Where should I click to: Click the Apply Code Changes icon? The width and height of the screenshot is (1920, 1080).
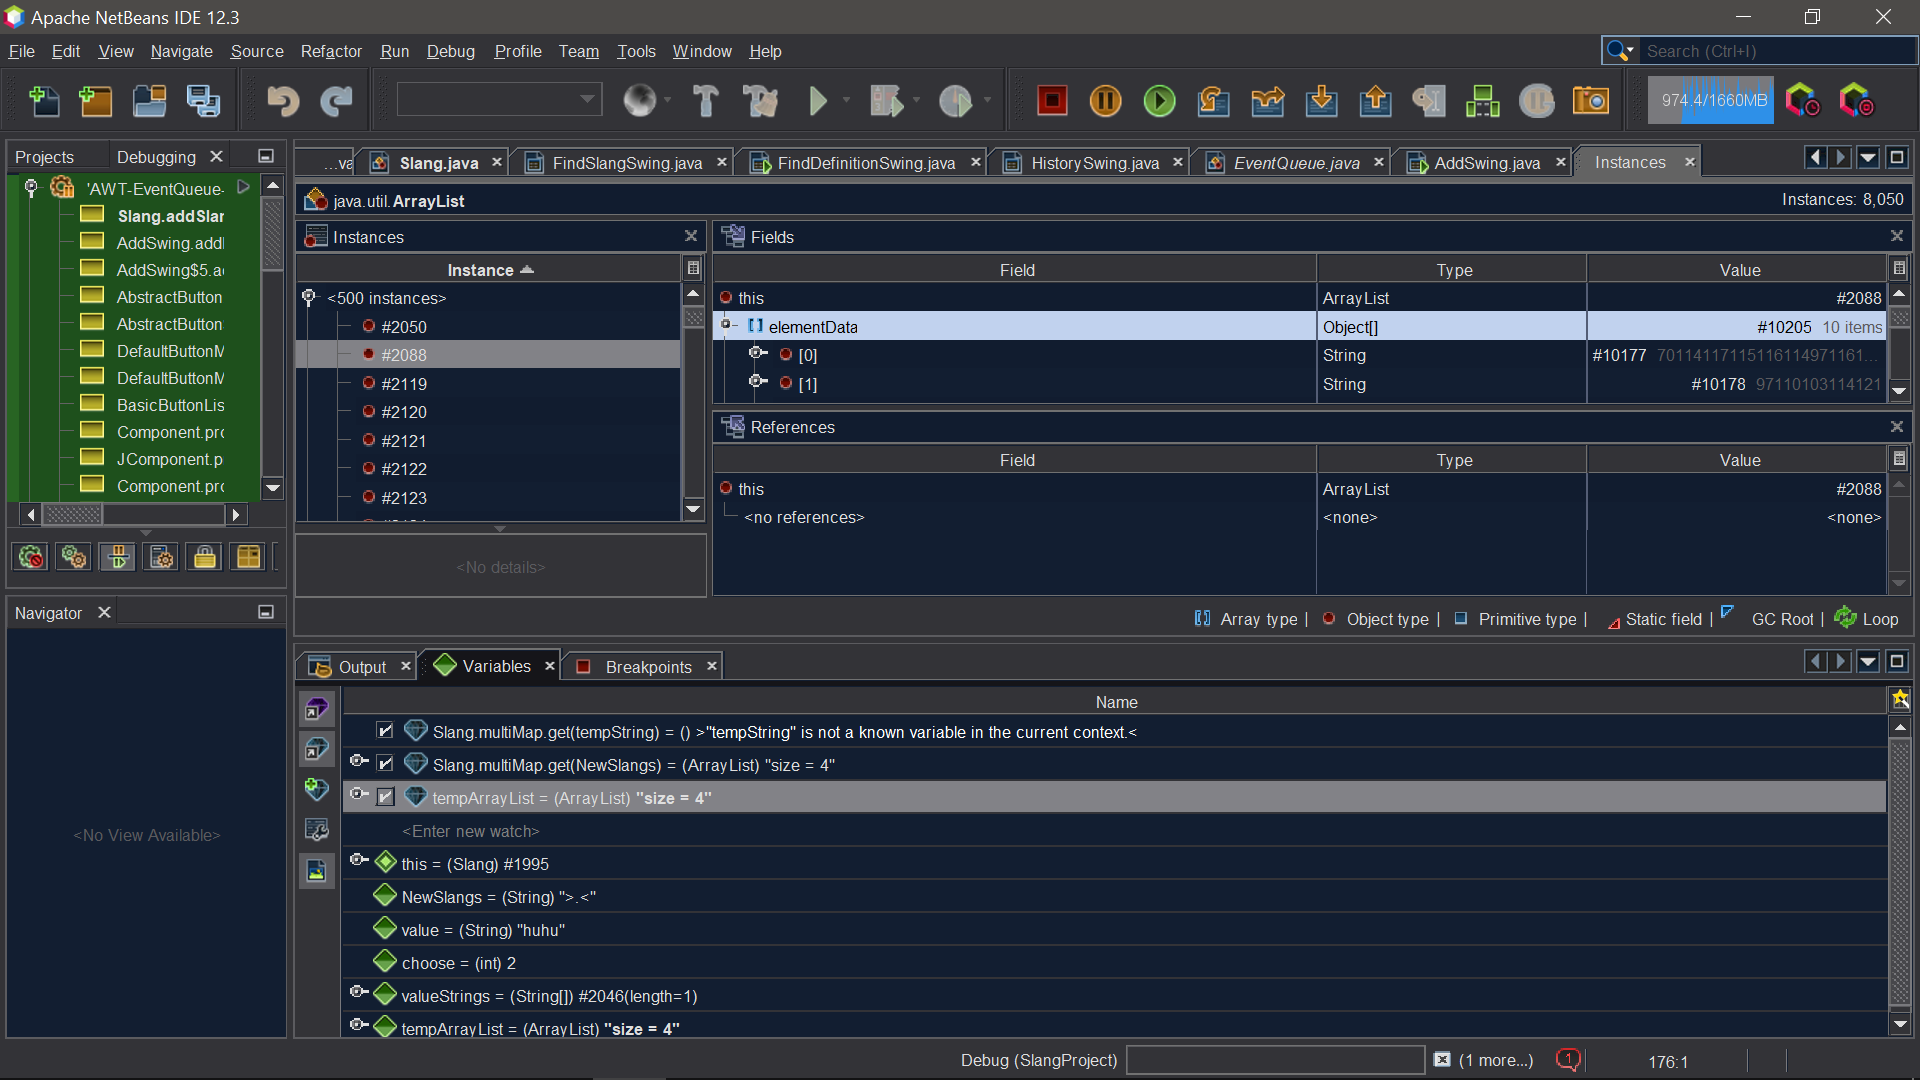point(1483,101)
